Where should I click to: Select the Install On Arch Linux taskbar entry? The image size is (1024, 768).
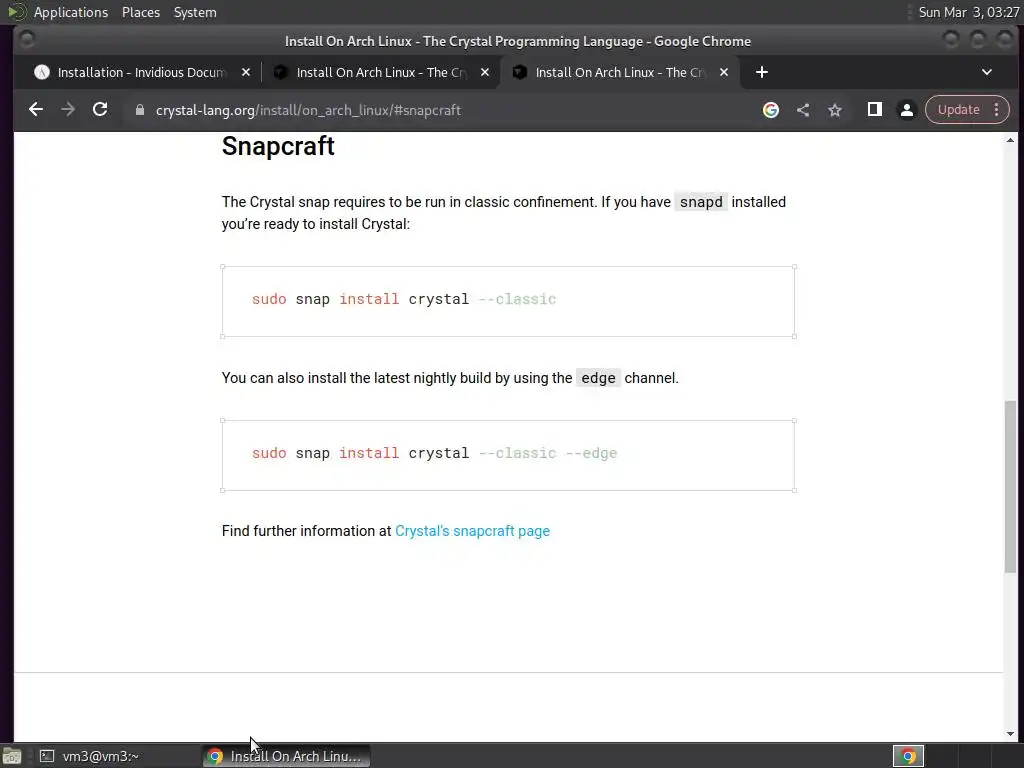coord(286,756)
